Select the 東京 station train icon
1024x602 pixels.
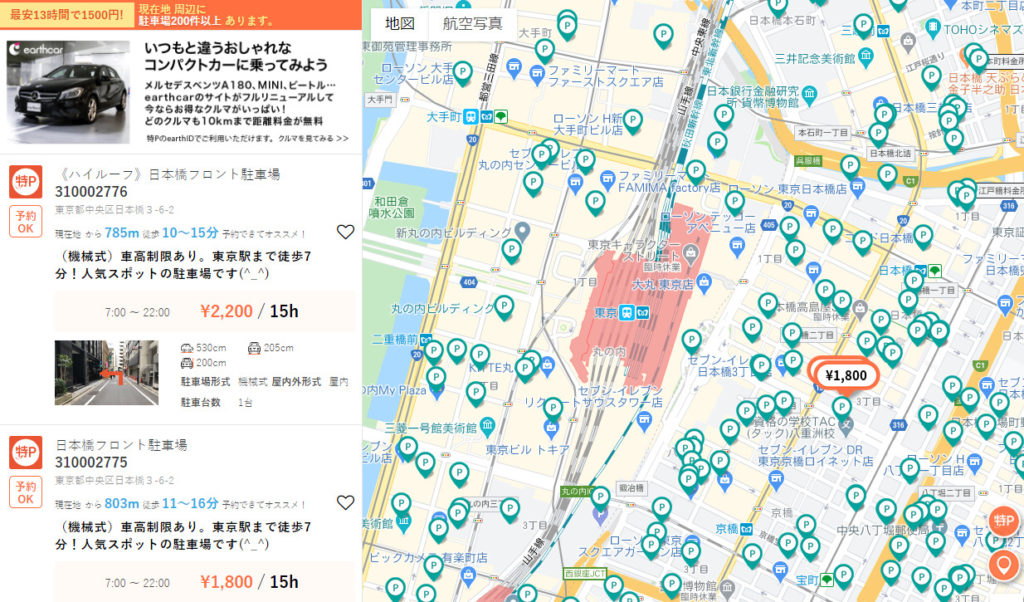(x=627, y=312)
